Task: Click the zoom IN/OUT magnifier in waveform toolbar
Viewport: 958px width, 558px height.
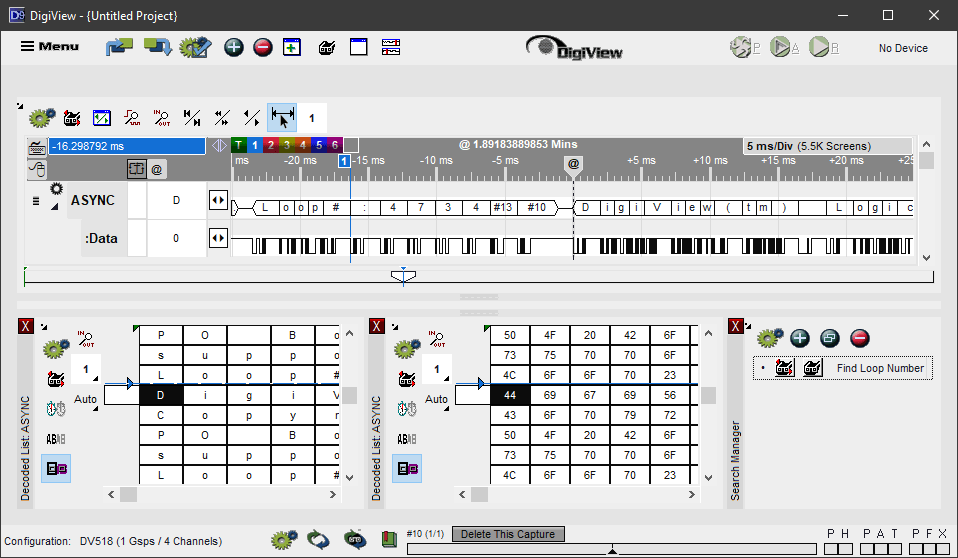Action: click(162, 118)
